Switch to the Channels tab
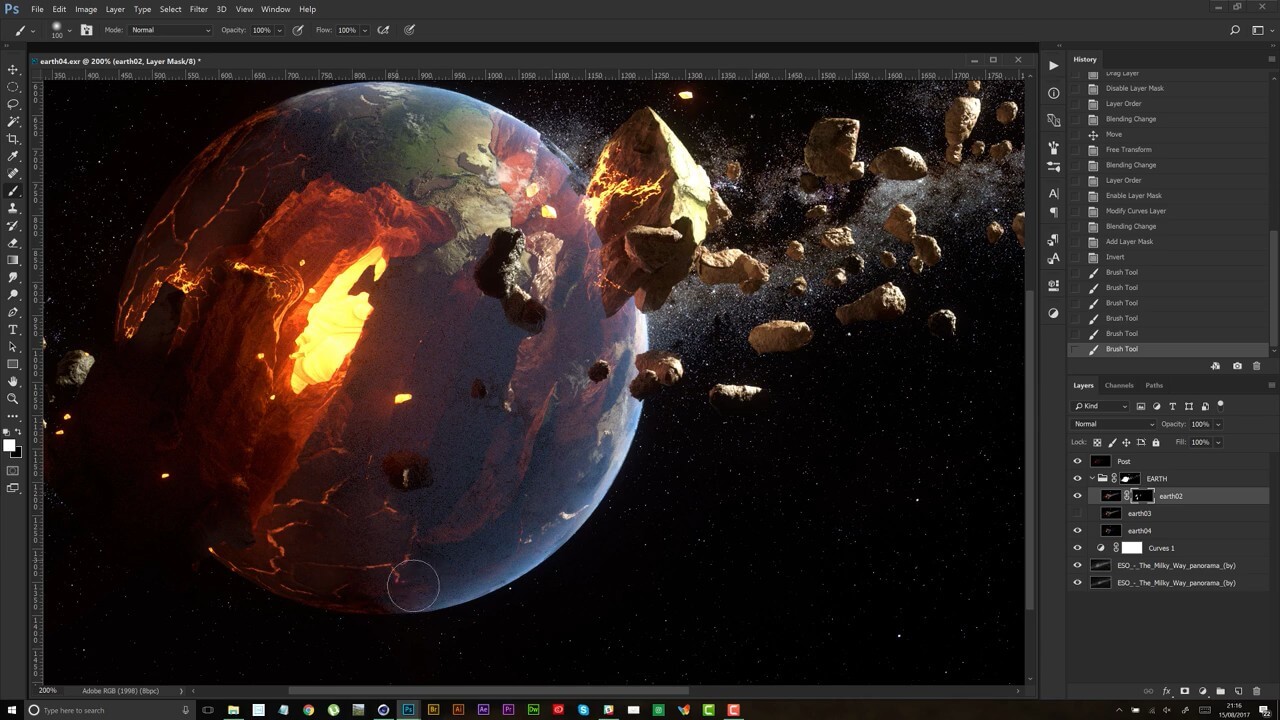Image resolution: width=1280 pixels, height=720 pixels. point(1118,385)
